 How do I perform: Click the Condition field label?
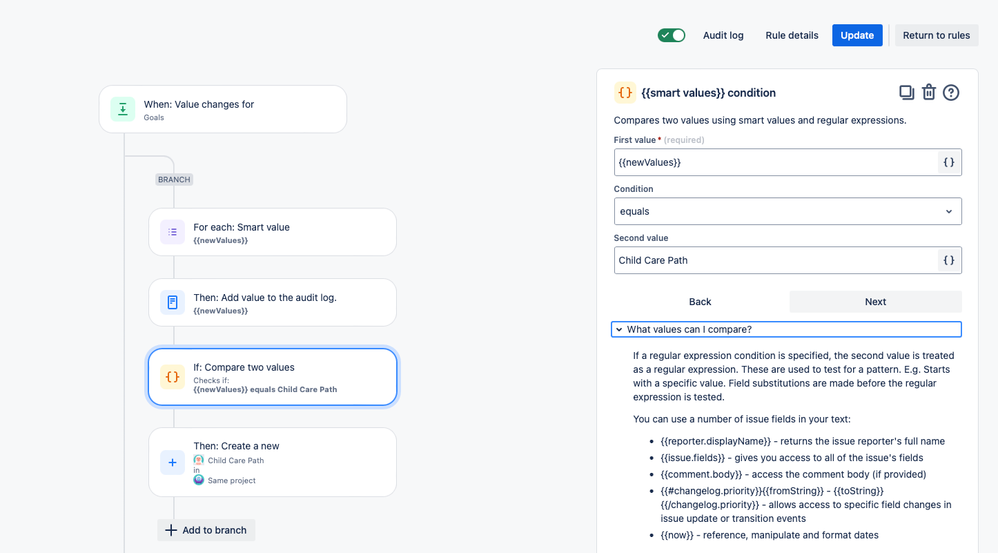point(633,189)
